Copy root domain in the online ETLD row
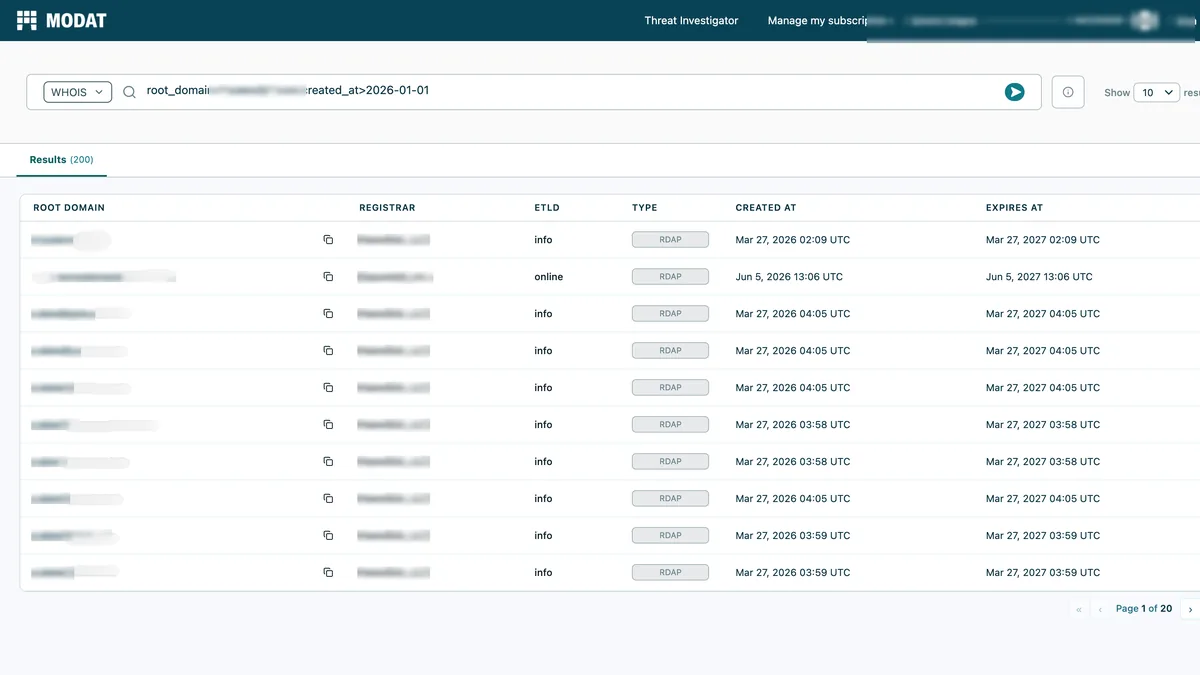 [328, 277]
